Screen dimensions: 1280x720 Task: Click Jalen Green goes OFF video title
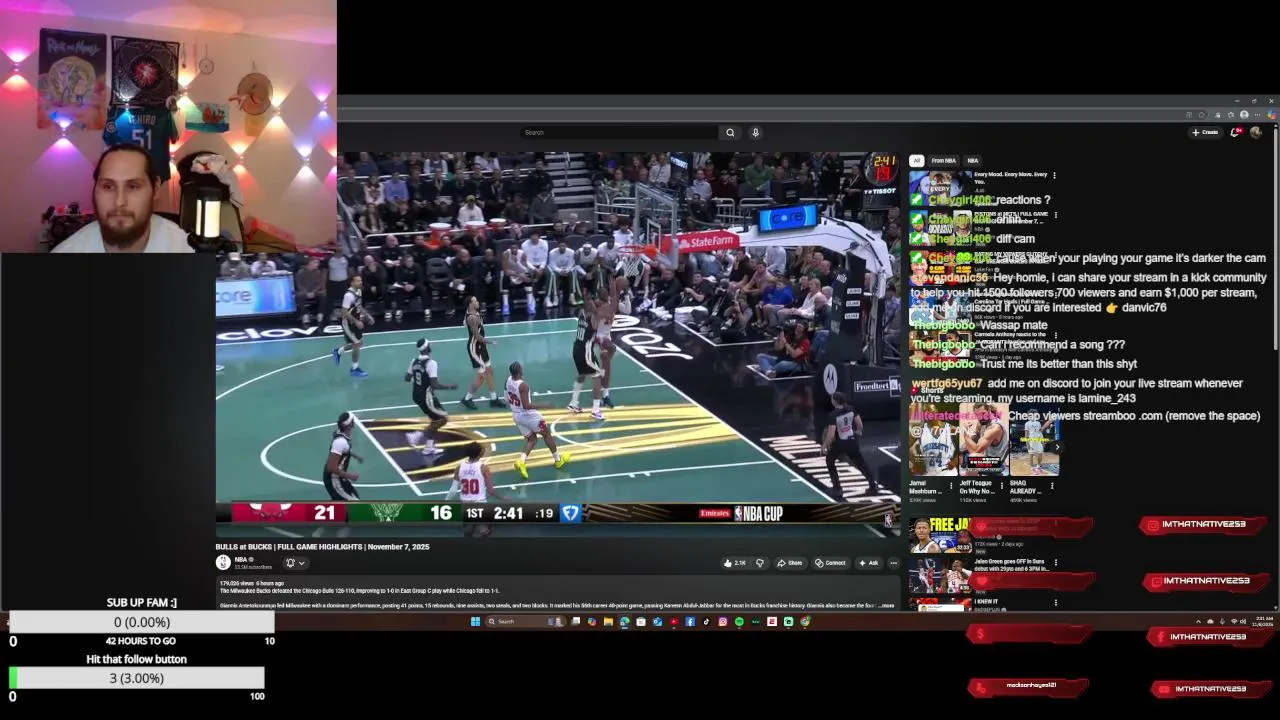coord(1011,565)
